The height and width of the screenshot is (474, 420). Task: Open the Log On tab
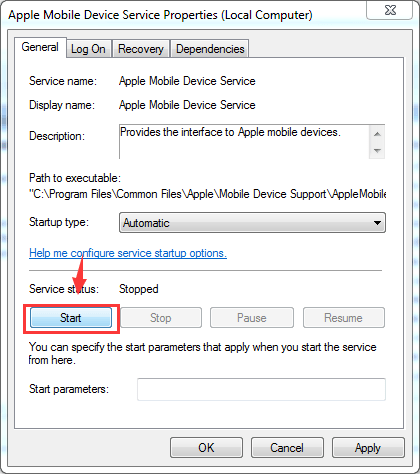click(x=88, y=49)
